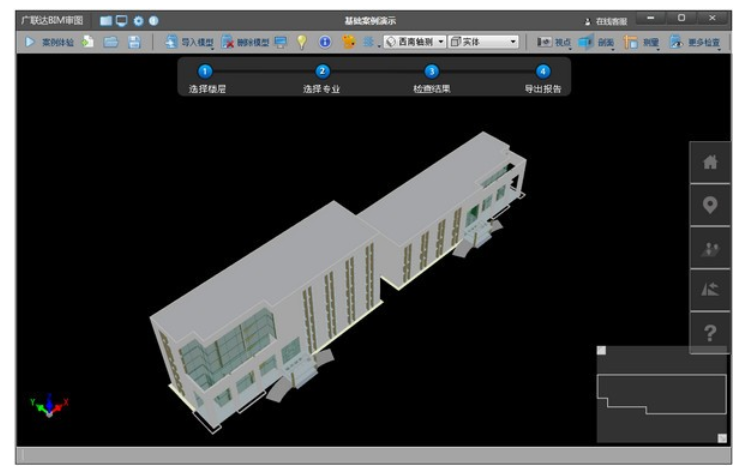The width and height of the screenshot is (741, 469).
Task: Click the yellow light bulb icon
Action: coord(302,42)
